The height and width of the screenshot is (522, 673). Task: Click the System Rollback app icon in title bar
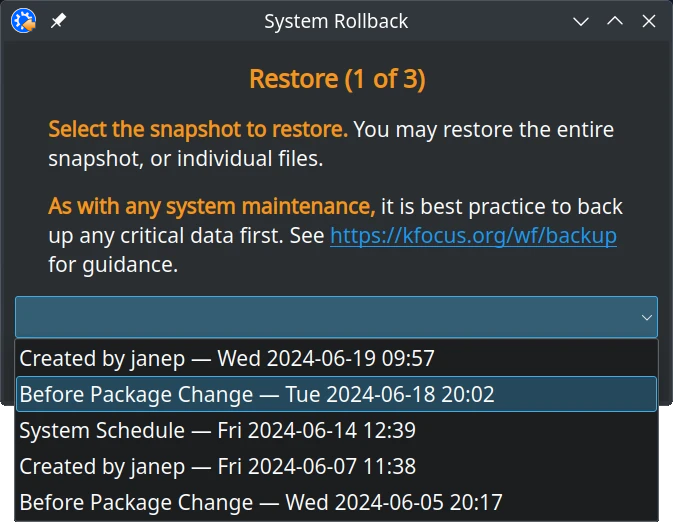pos(23,21)
